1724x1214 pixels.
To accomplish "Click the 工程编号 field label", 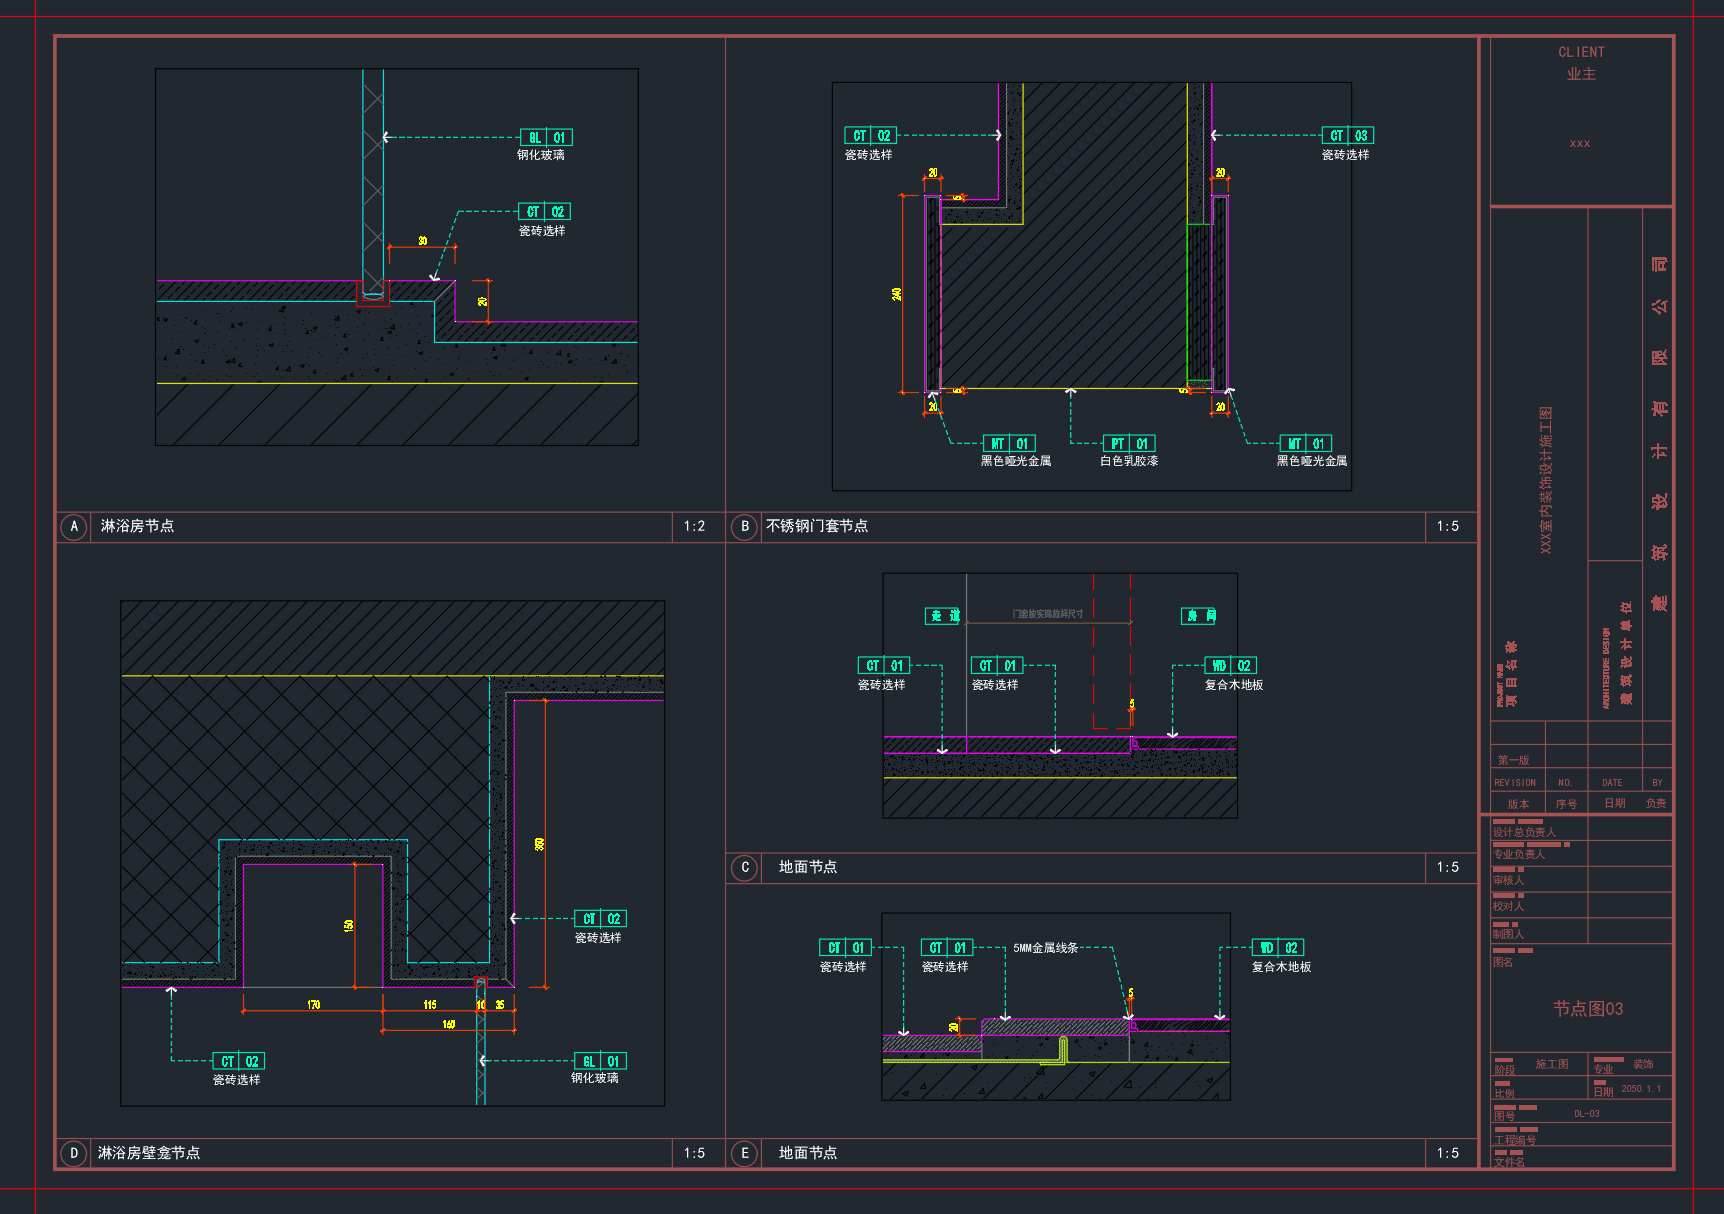I will coord(1515,1140).
